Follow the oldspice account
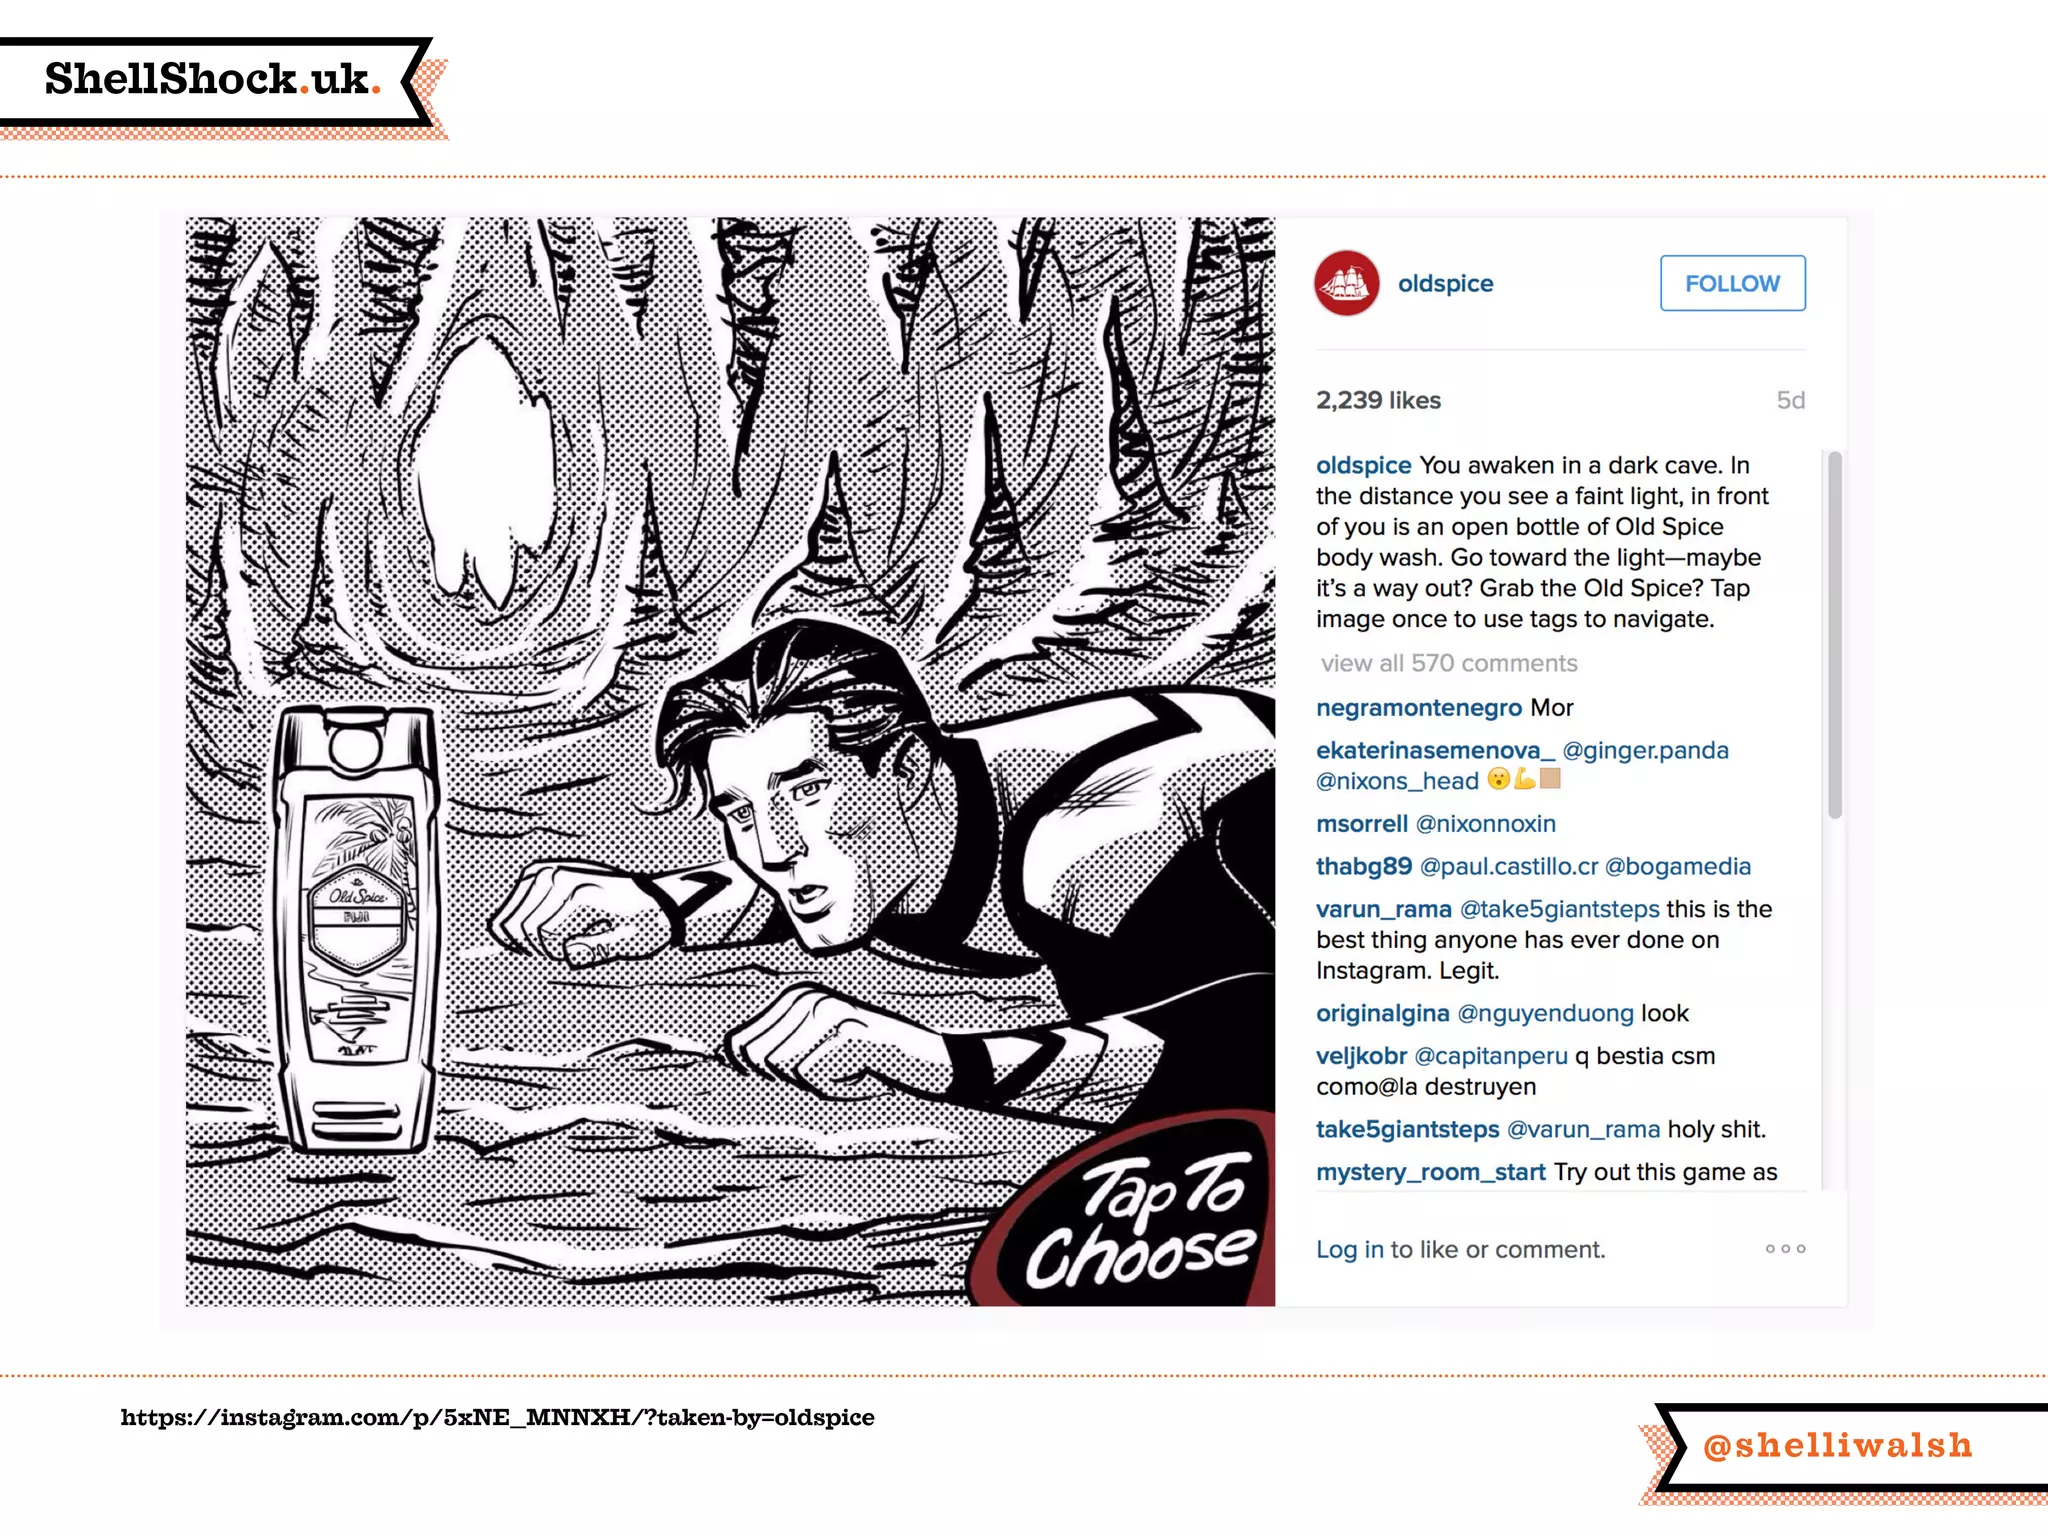2048x1536 pixels. click(1732, 284)
